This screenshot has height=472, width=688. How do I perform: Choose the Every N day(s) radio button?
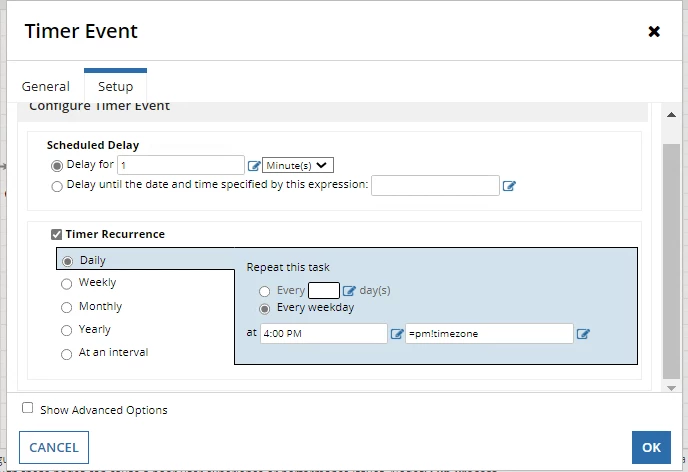[x=264, y=291]
